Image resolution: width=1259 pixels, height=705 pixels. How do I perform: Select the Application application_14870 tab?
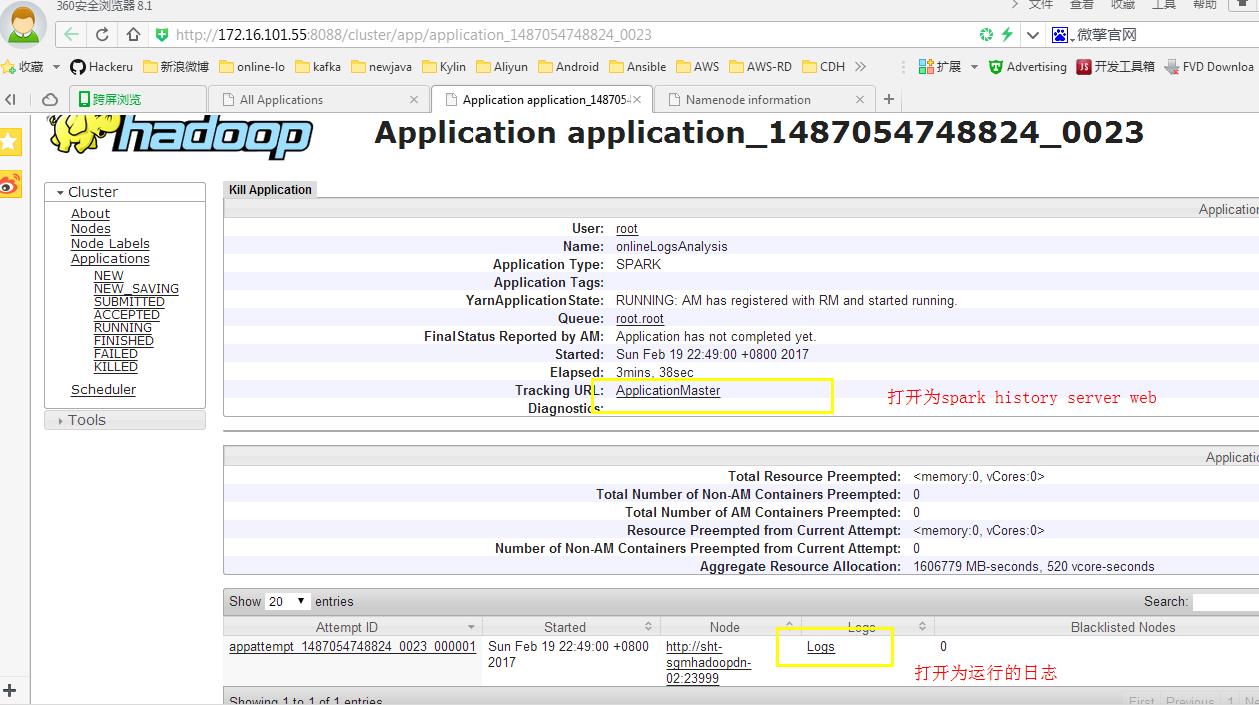(540, 99)
